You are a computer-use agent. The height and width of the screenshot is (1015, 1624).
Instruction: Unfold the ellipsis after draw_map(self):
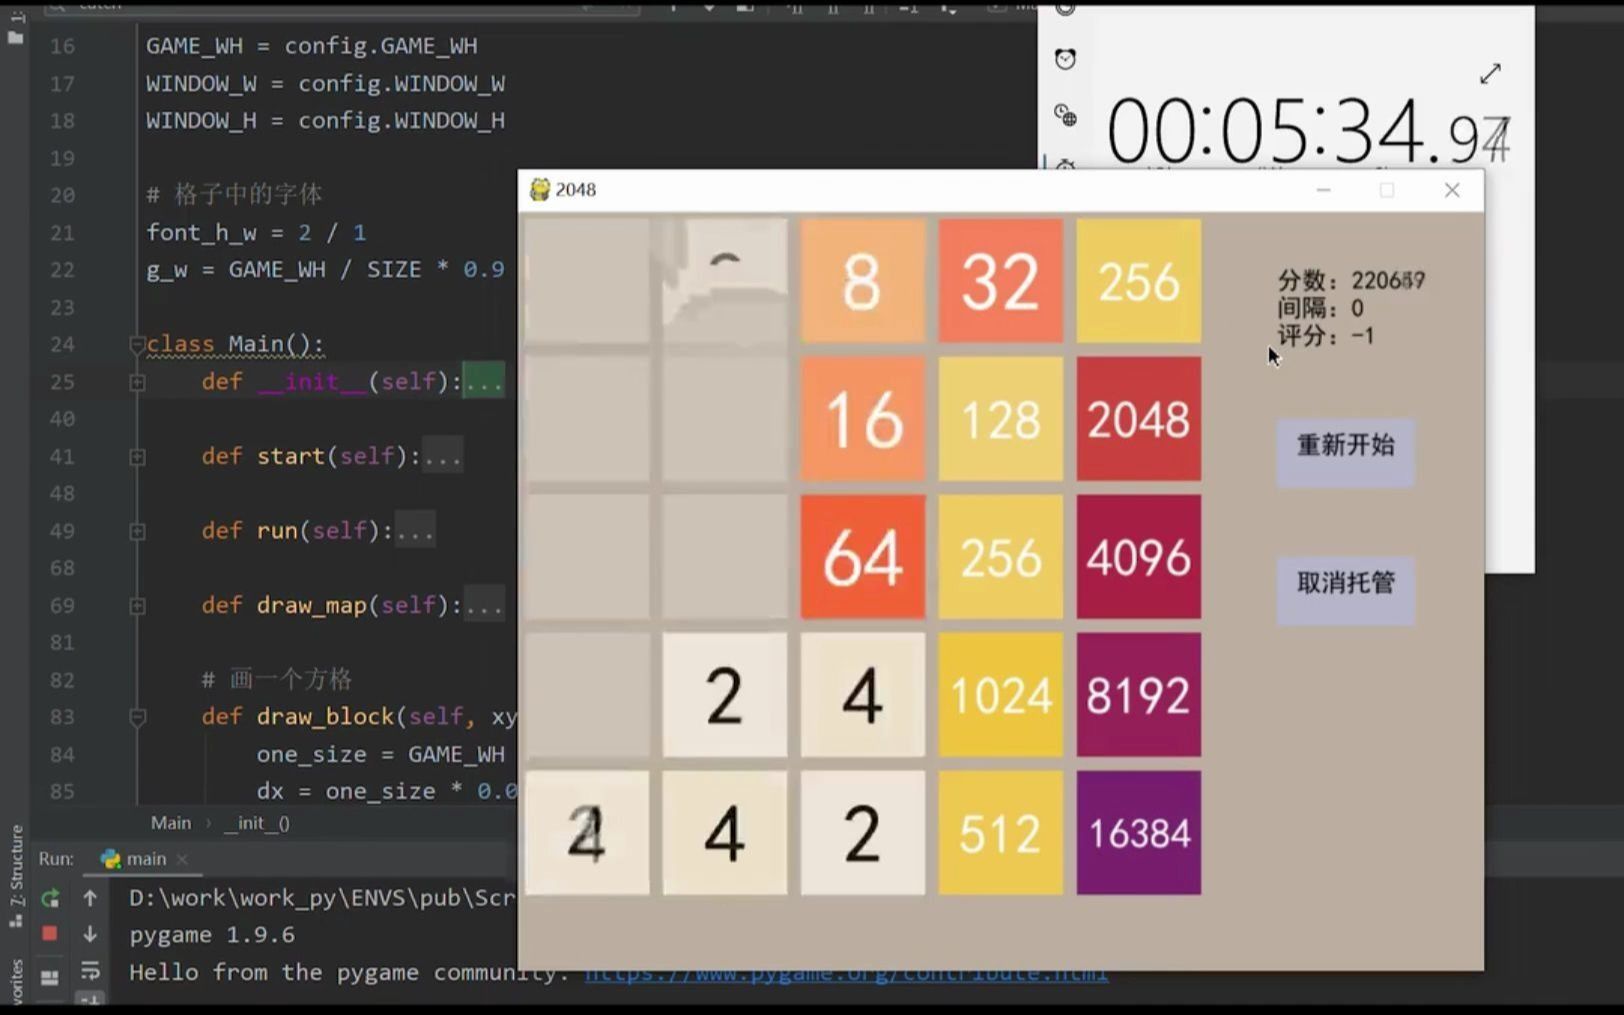tap(484, 606)
